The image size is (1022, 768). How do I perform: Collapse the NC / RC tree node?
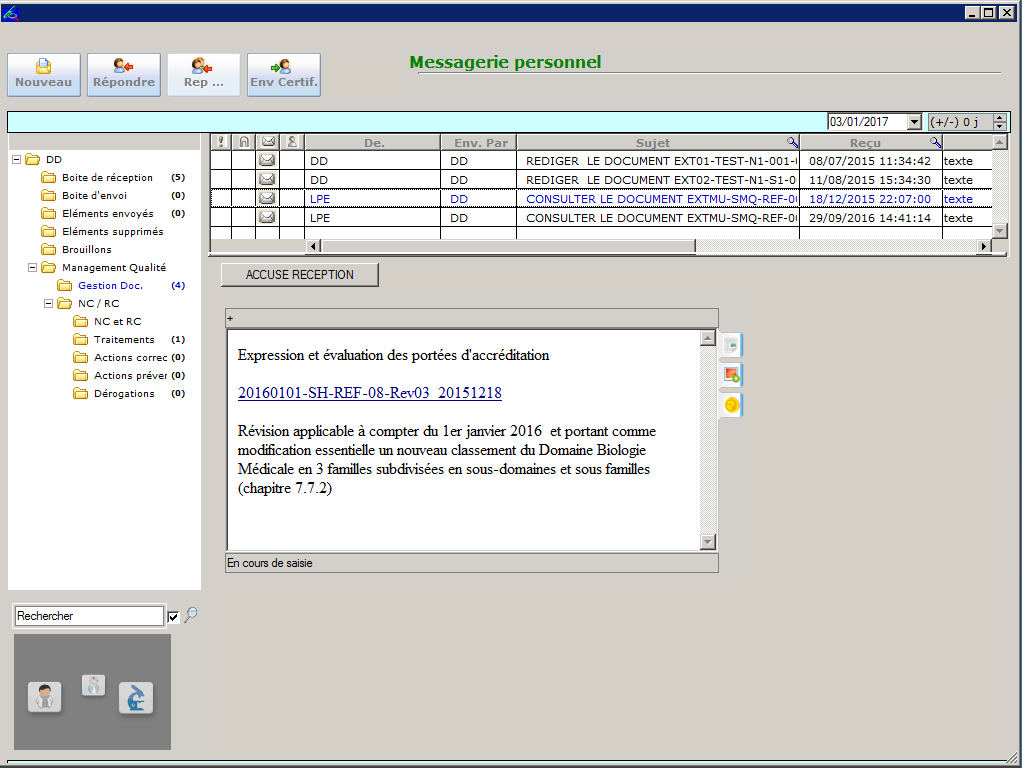[x=49, y=304]
